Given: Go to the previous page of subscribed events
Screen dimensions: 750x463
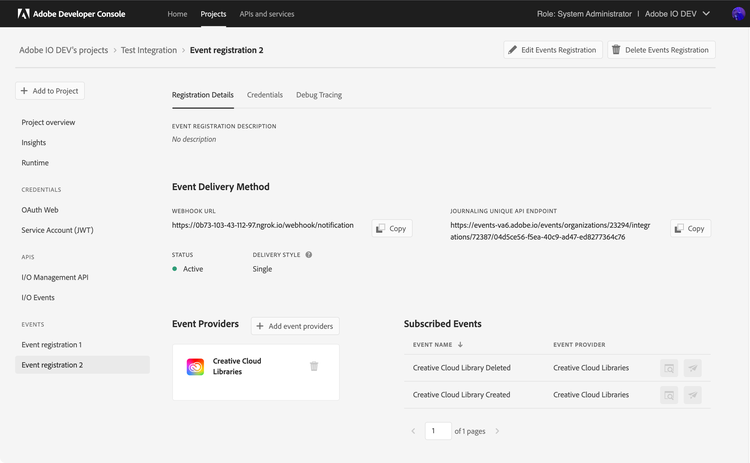Looking at the screenshot, I should [414, 431].
